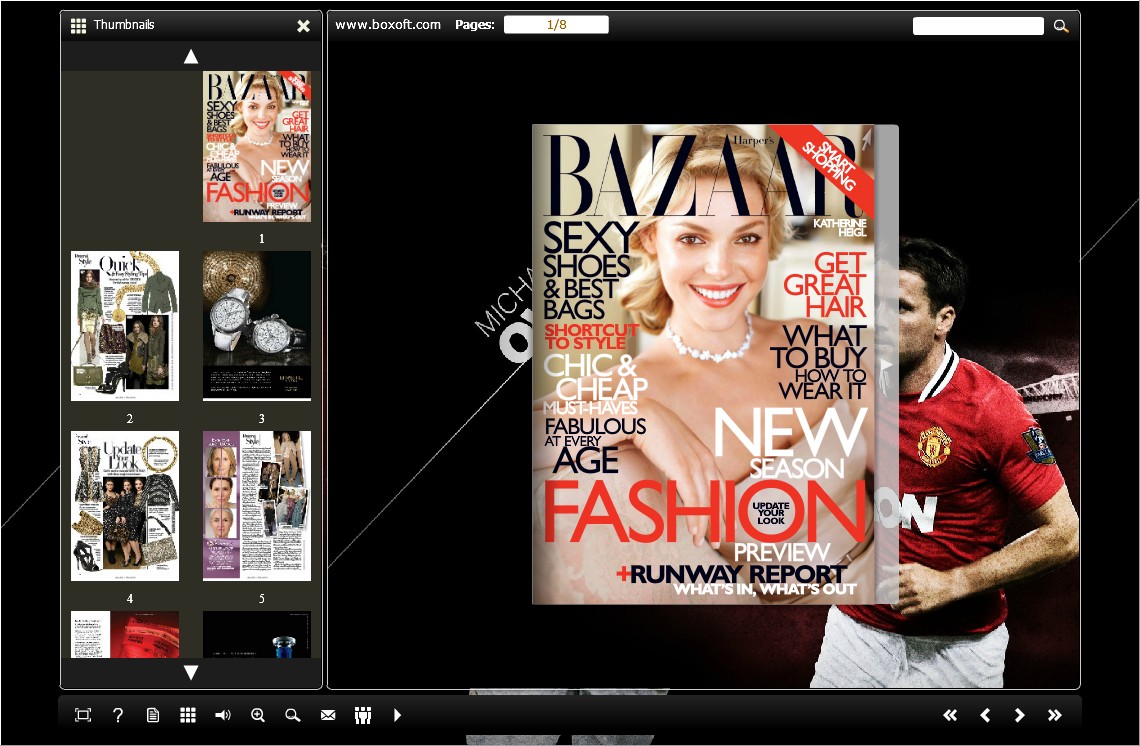Image resolution: width=1140 pixels, height=746 pixels.
Task: Jump to last page double-right arrow
Action: 1054,715
